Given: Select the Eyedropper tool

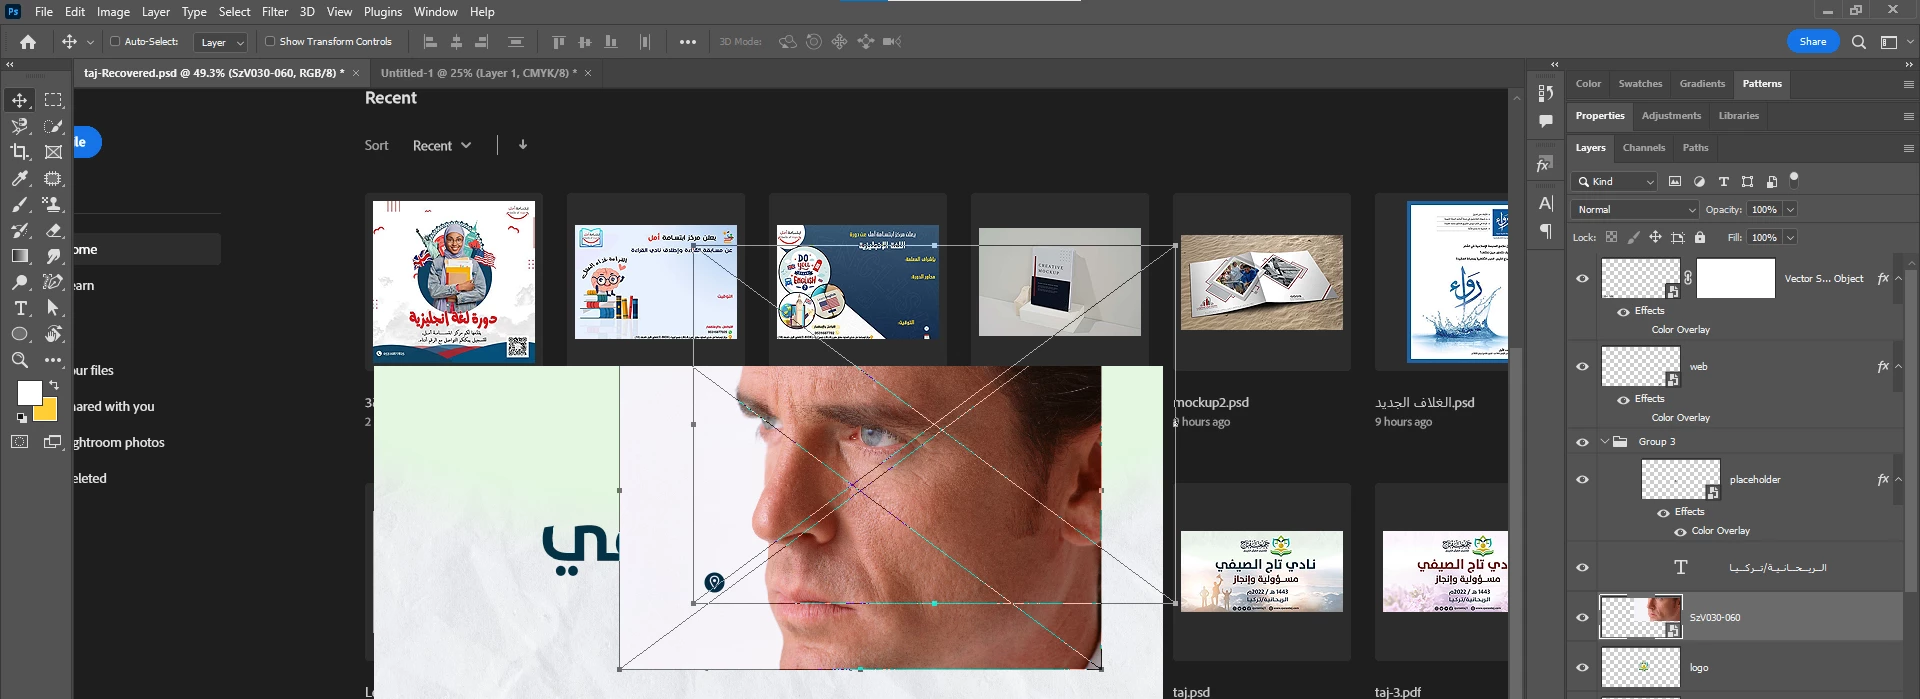Looking at the screenshot, I should 19,178.
